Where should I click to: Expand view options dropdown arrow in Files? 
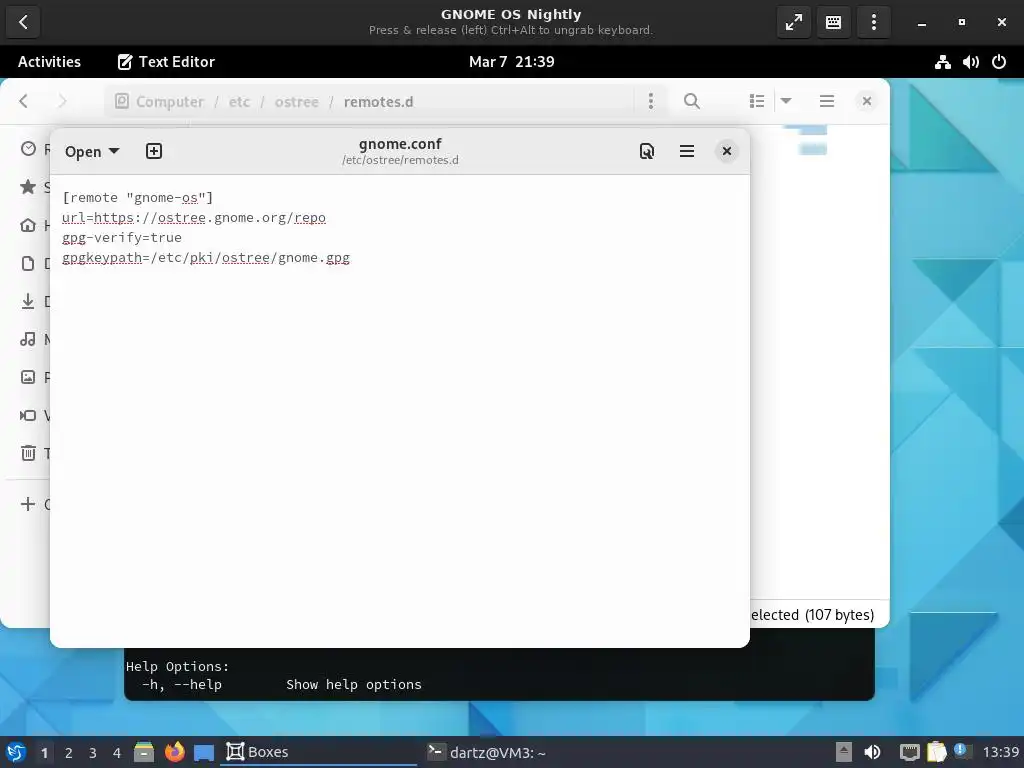(x=786, y=101)
